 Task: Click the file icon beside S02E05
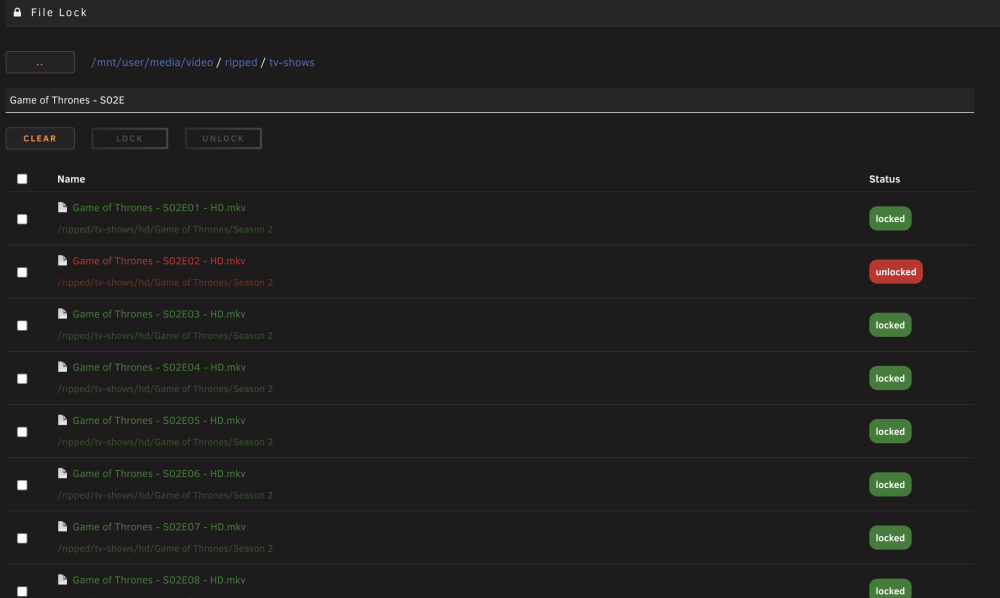click(x=62, y=420)
